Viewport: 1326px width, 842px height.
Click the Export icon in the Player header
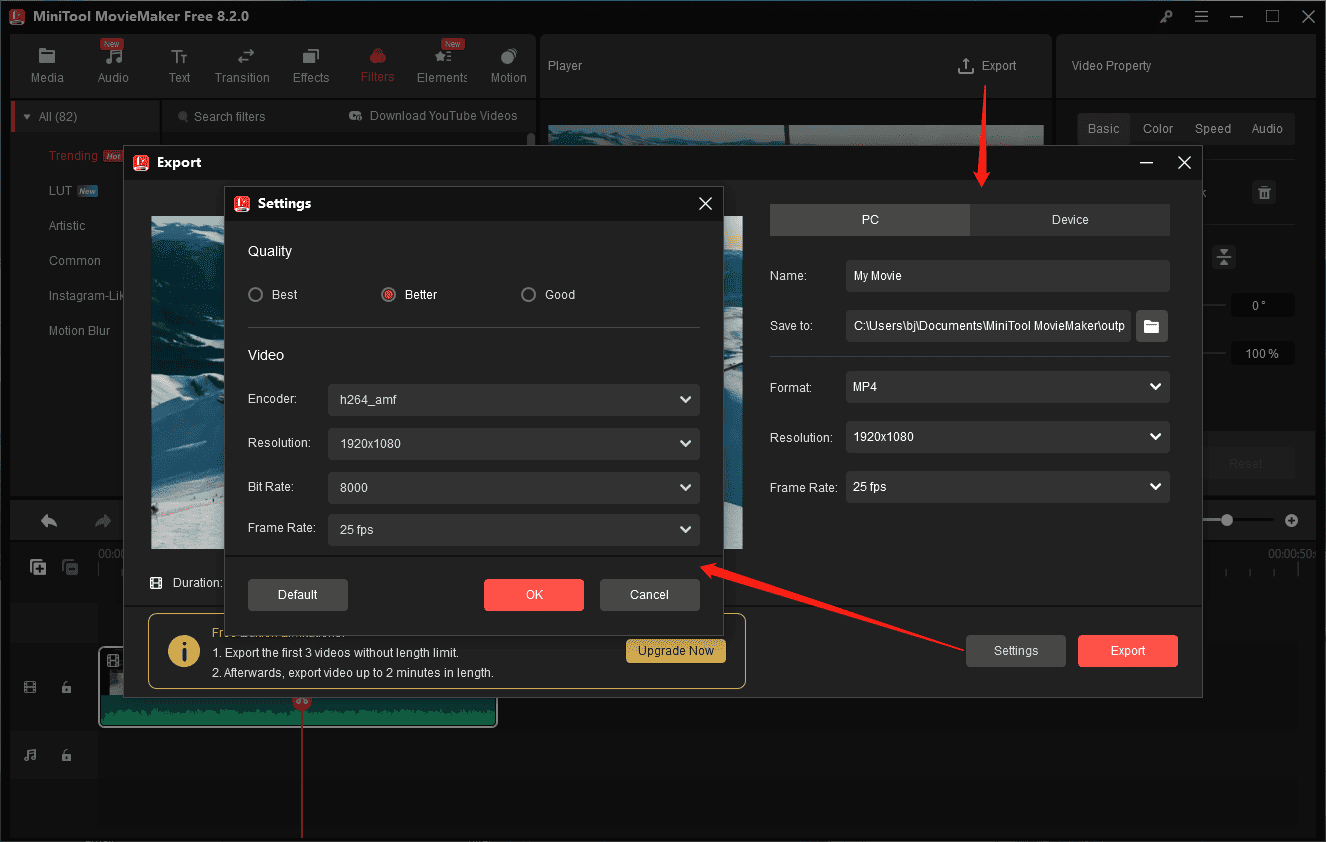click(966, 66)
